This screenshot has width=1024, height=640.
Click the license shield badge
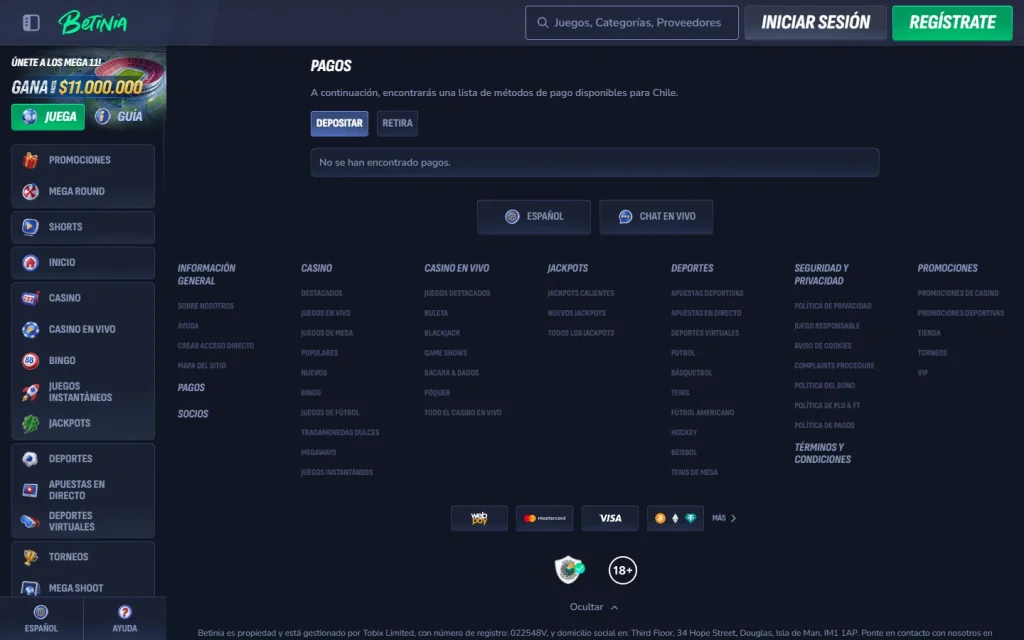tap(569, 569)
